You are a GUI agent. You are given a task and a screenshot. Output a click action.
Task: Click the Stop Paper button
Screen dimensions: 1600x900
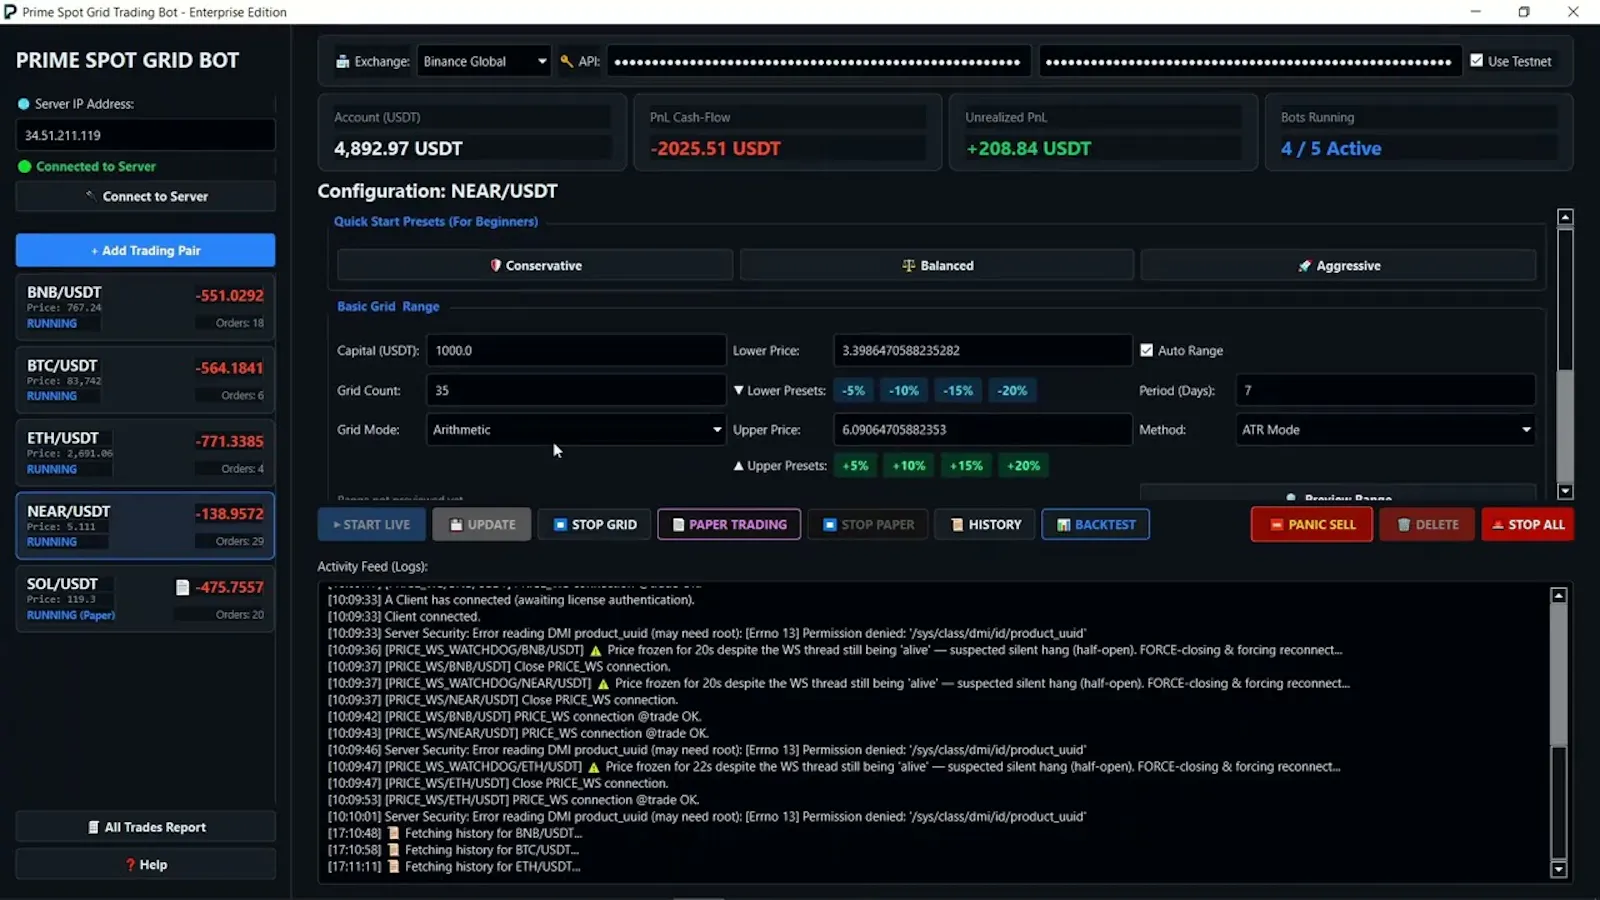pyautogui.click(x=868, y=524)
